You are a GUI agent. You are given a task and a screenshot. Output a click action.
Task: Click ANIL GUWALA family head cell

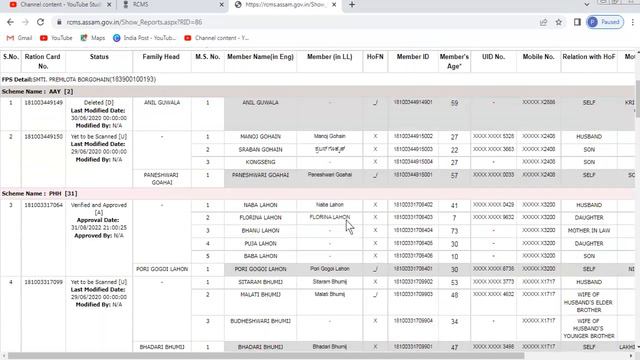162,103
